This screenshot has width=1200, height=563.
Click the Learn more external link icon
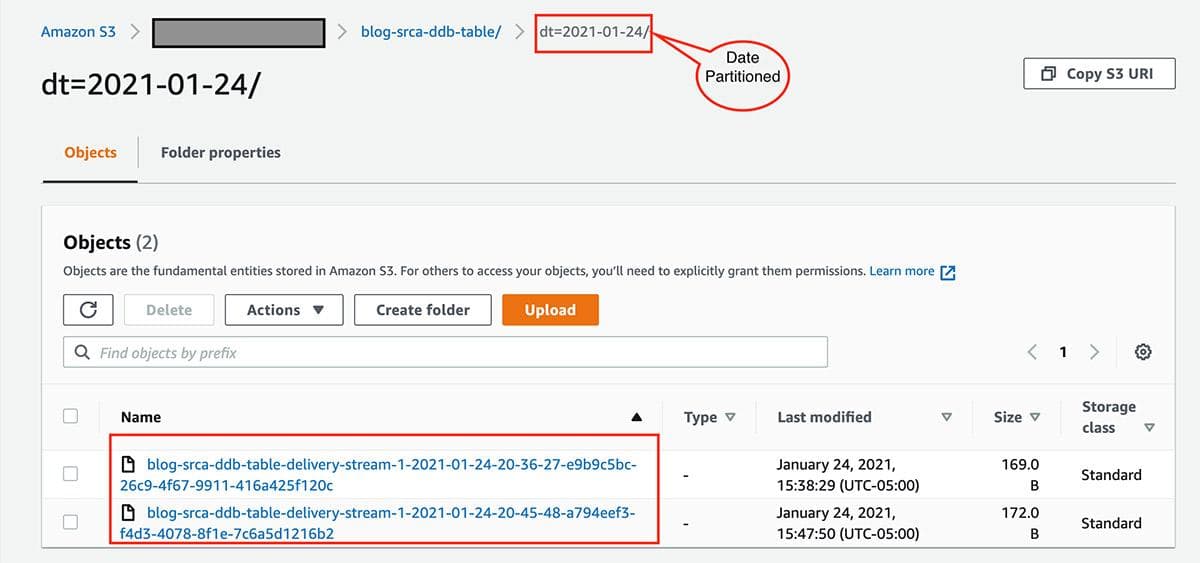948,272
